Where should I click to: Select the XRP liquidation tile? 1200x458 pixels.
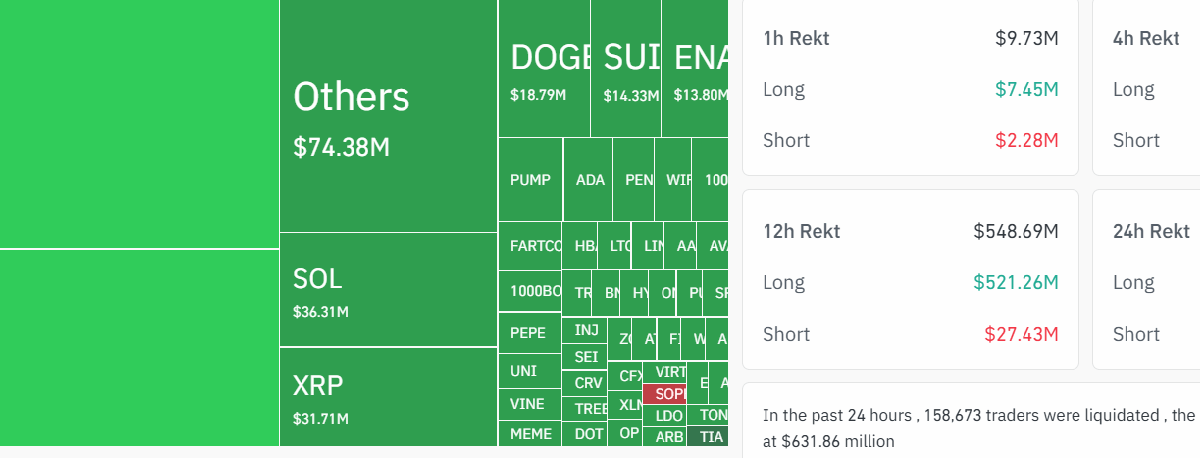388,397
